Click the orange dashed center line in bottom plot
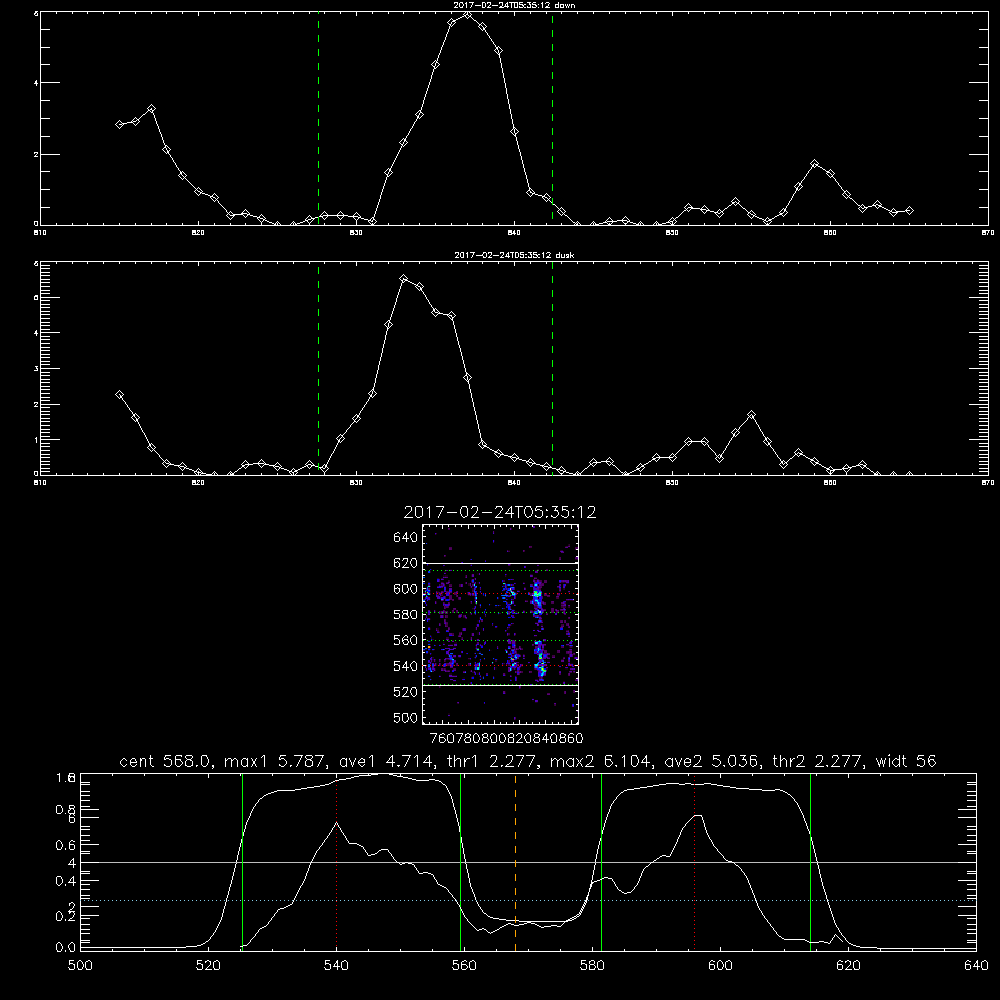Image resolution: width=1000 pixels, height=1000 pixels. click(x=515, y=862)
